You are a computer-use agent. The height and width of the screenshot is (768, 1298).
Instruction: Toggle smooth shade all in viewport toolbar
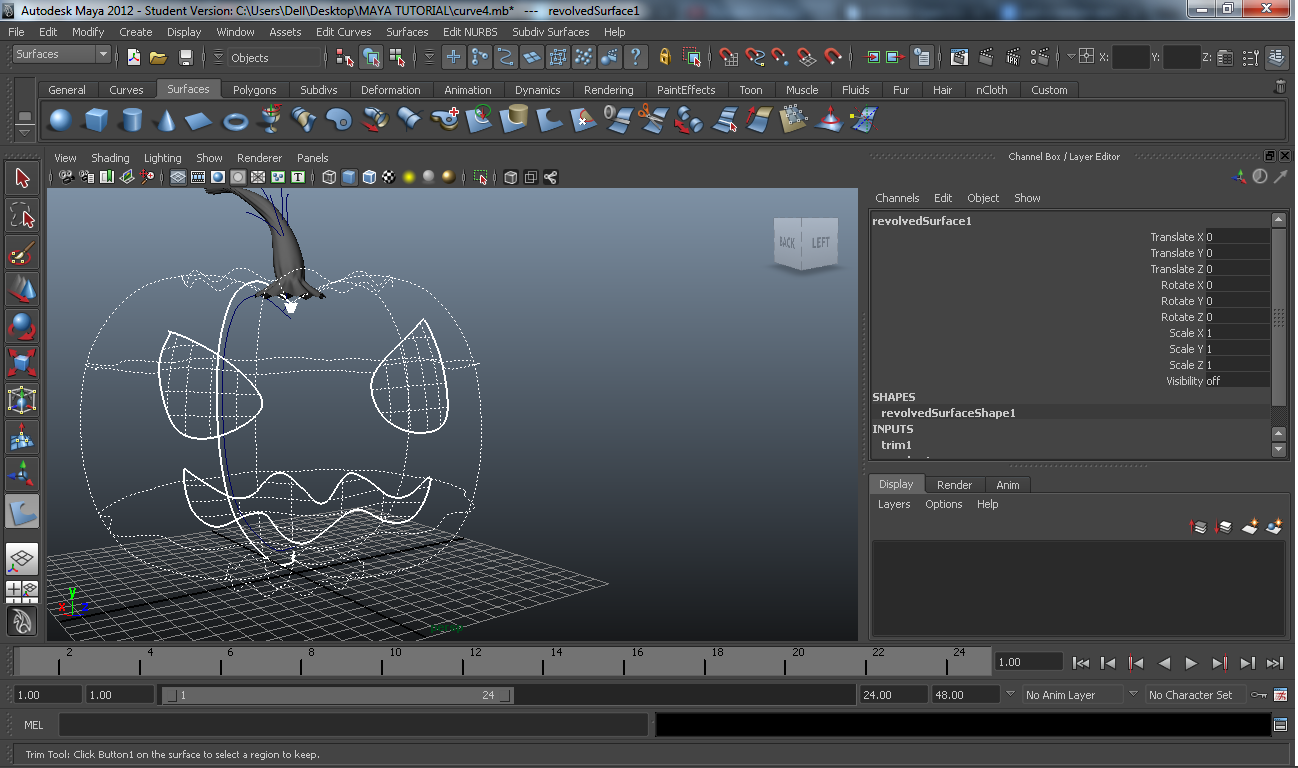tap(349, 178)
